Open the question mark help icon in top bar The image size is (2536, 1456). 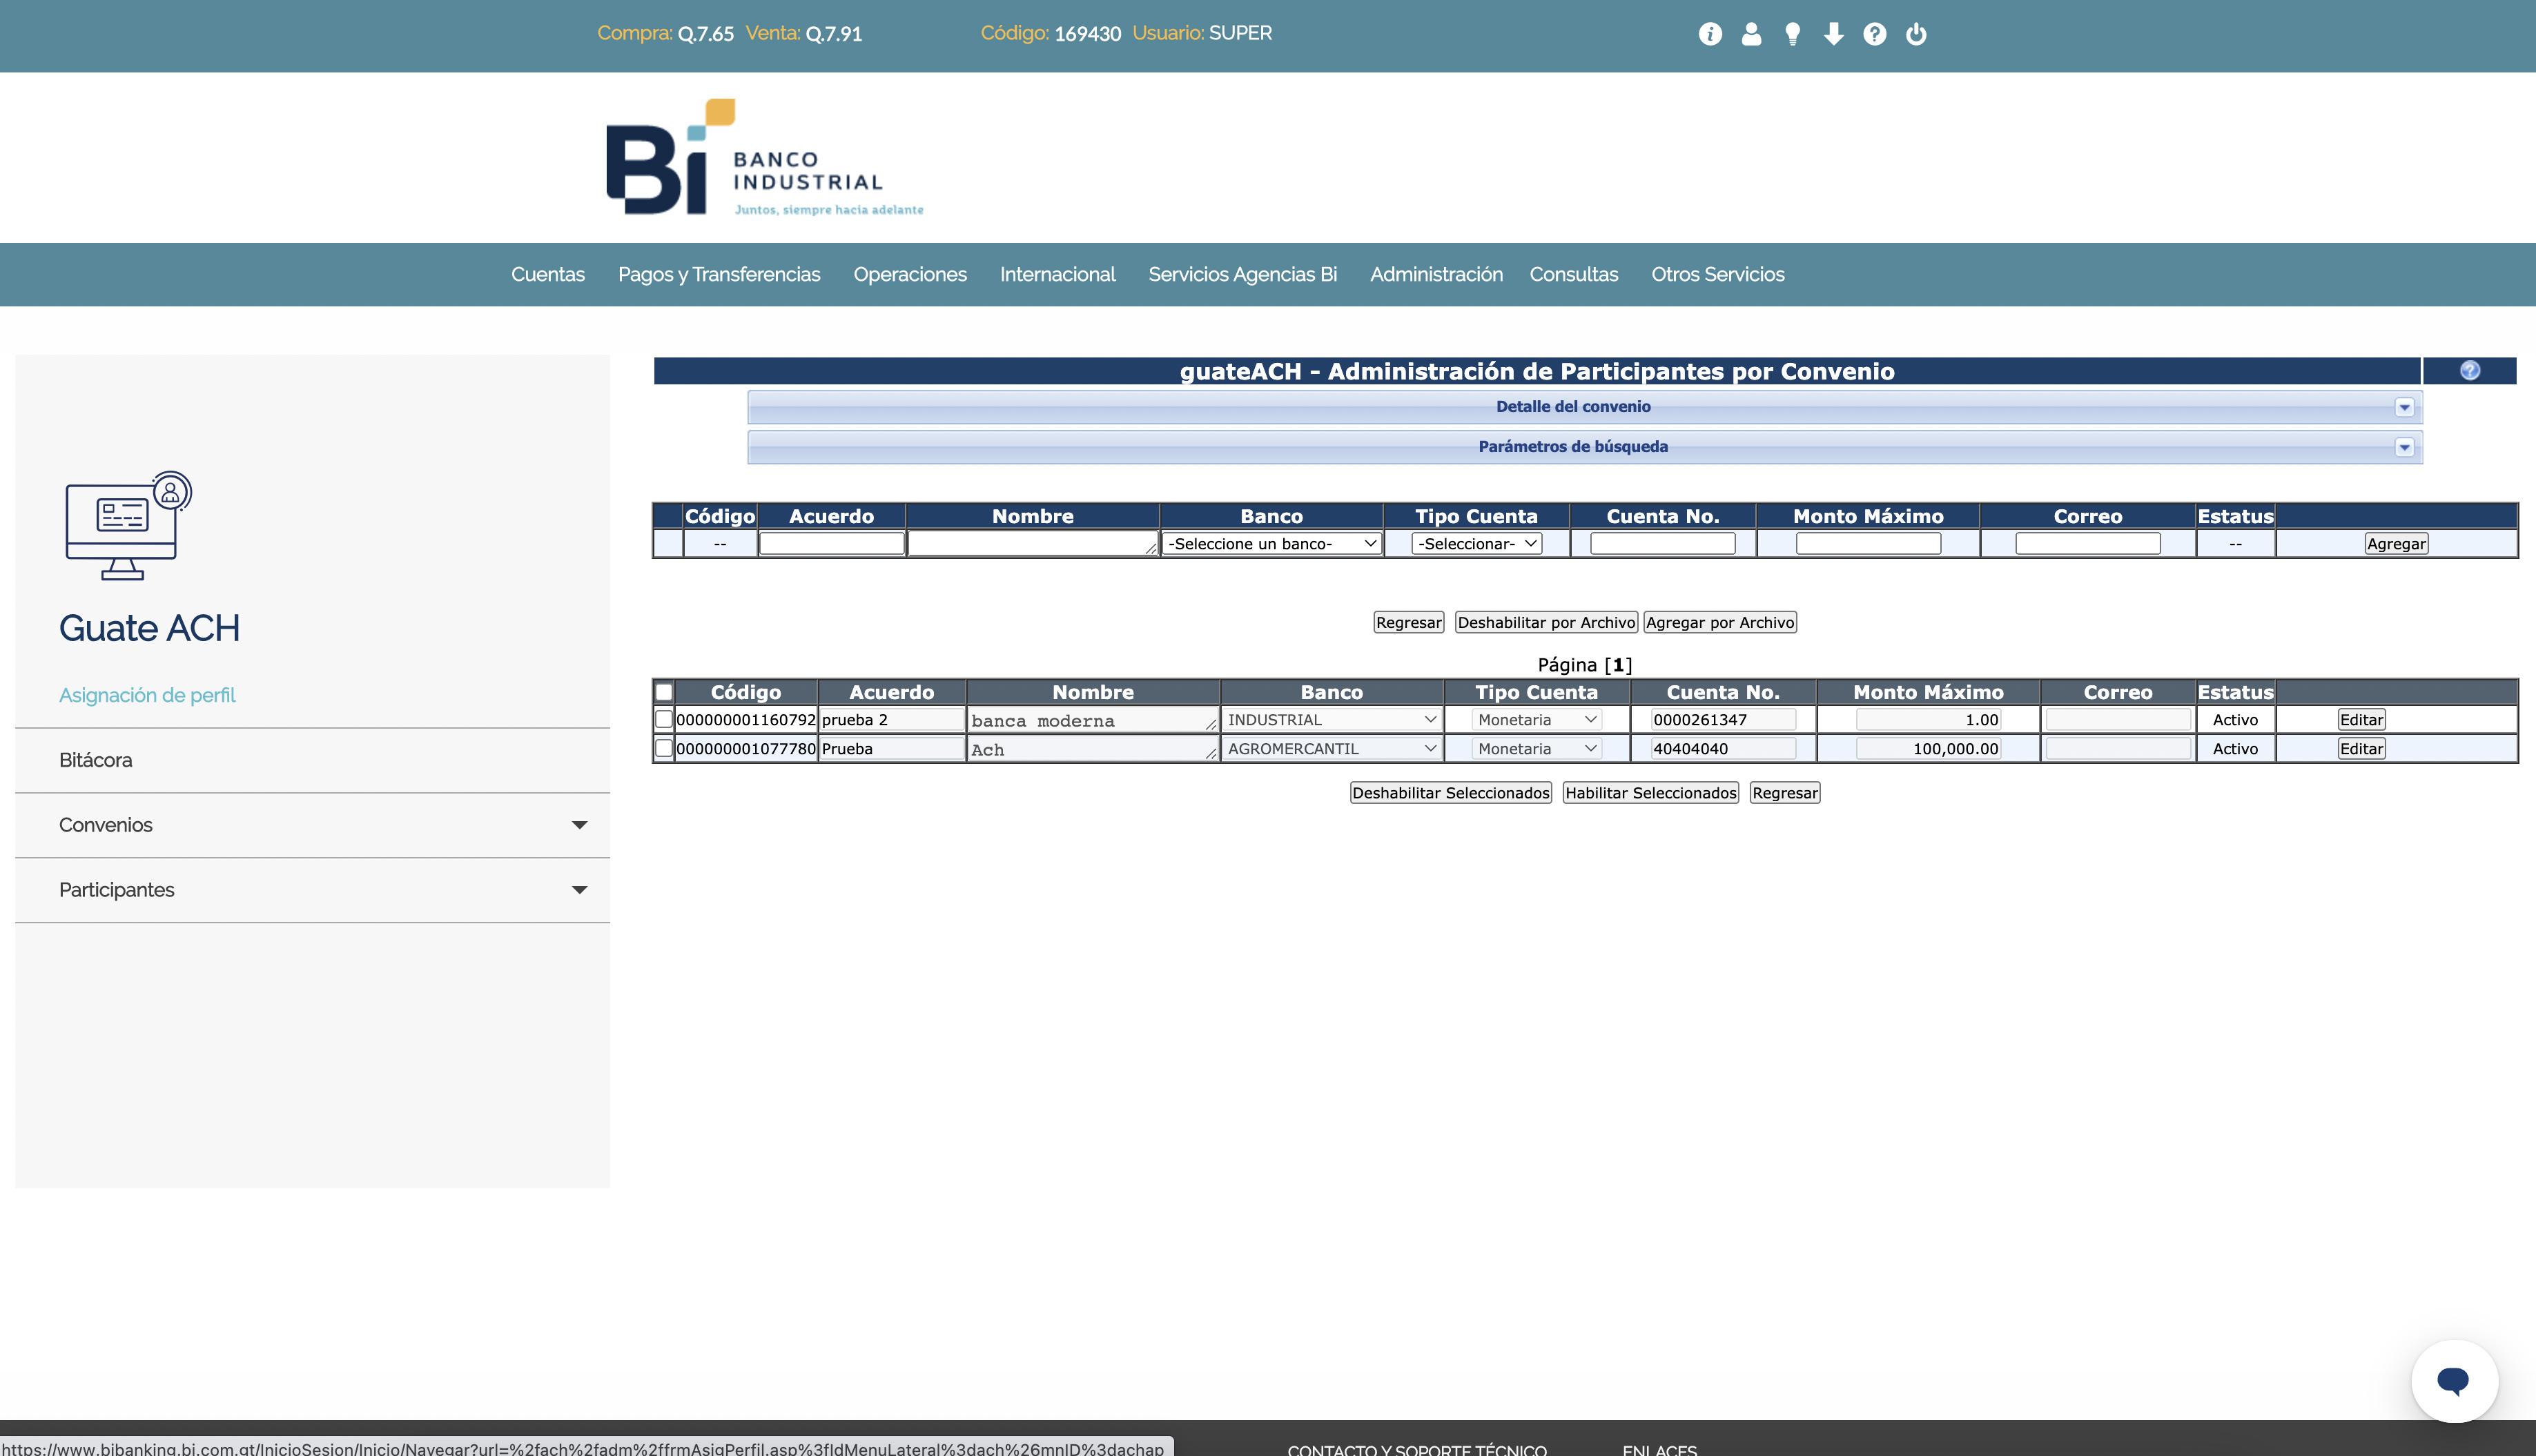(1874, 34)
